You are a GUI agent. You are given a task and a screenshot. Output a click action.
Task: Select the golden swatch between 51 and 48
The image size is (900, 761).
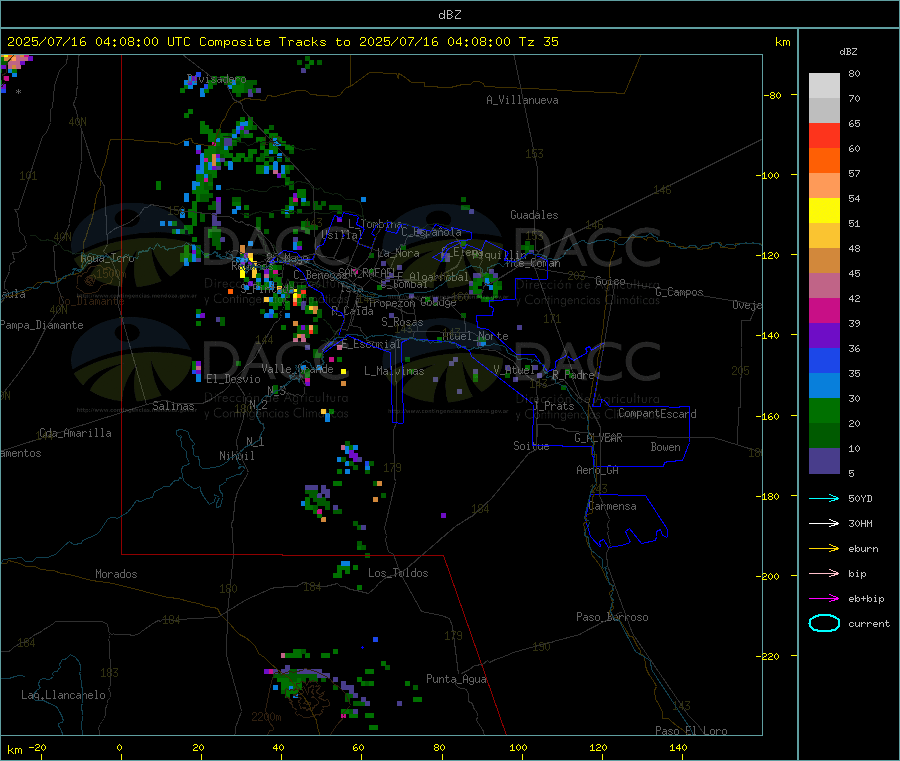click(824, 235)
